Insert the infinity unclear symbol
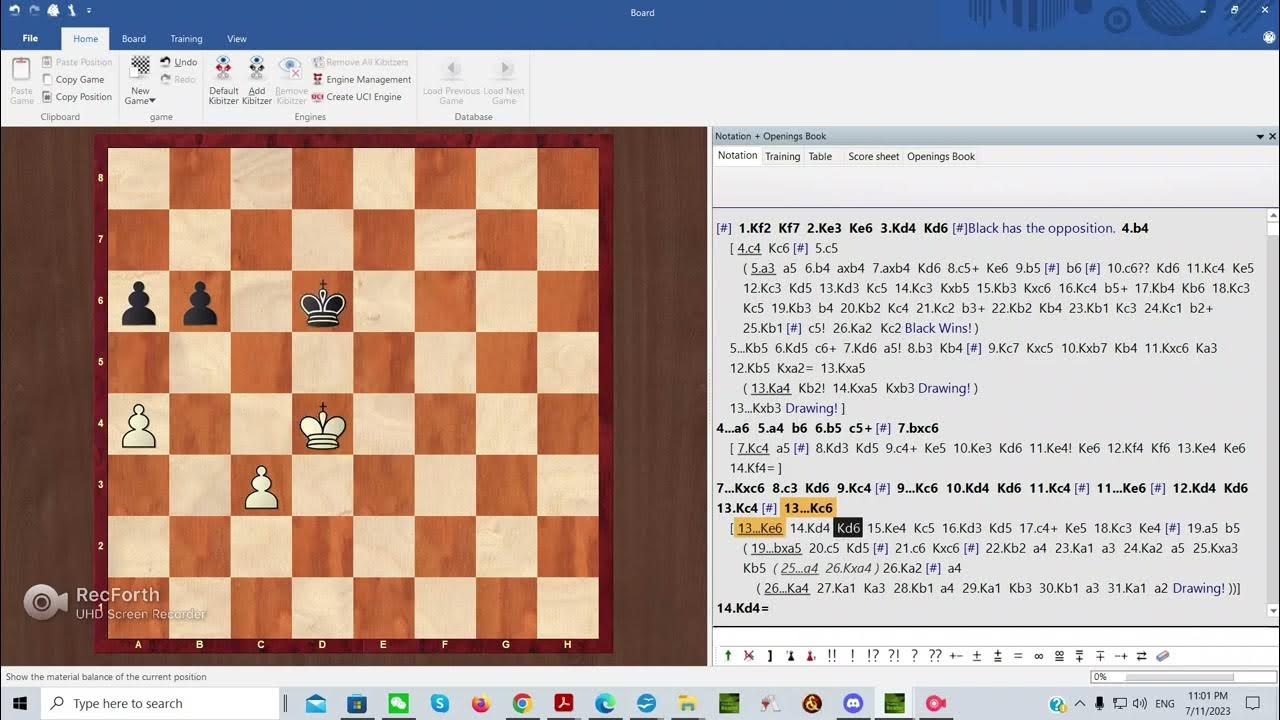Image resolution: width=1280 pixels, height=720 pixels. pyautogui.click(x=1038, y=656)
